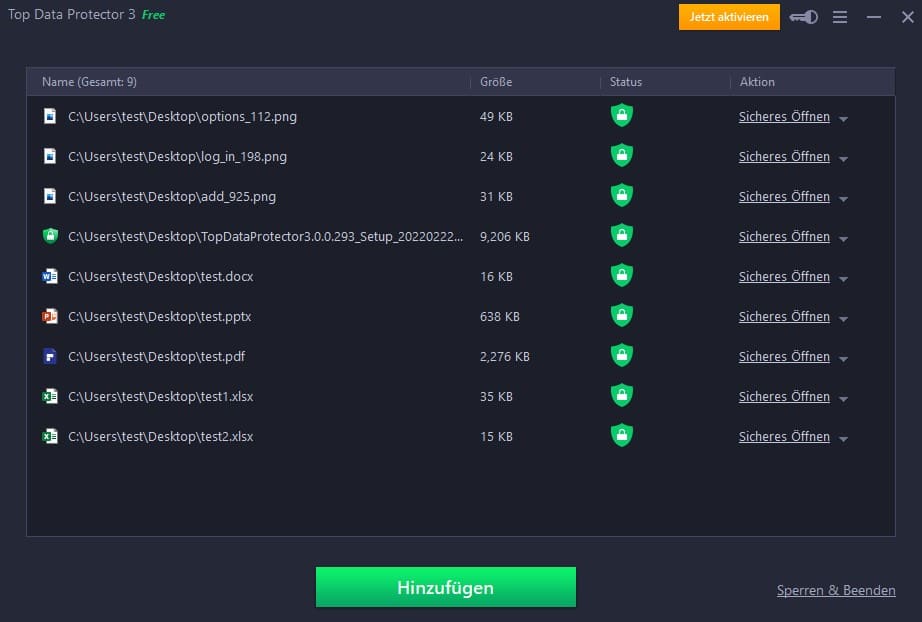Click the key license icon in title bar
The image size is (922, 622).
coord(804,17)
